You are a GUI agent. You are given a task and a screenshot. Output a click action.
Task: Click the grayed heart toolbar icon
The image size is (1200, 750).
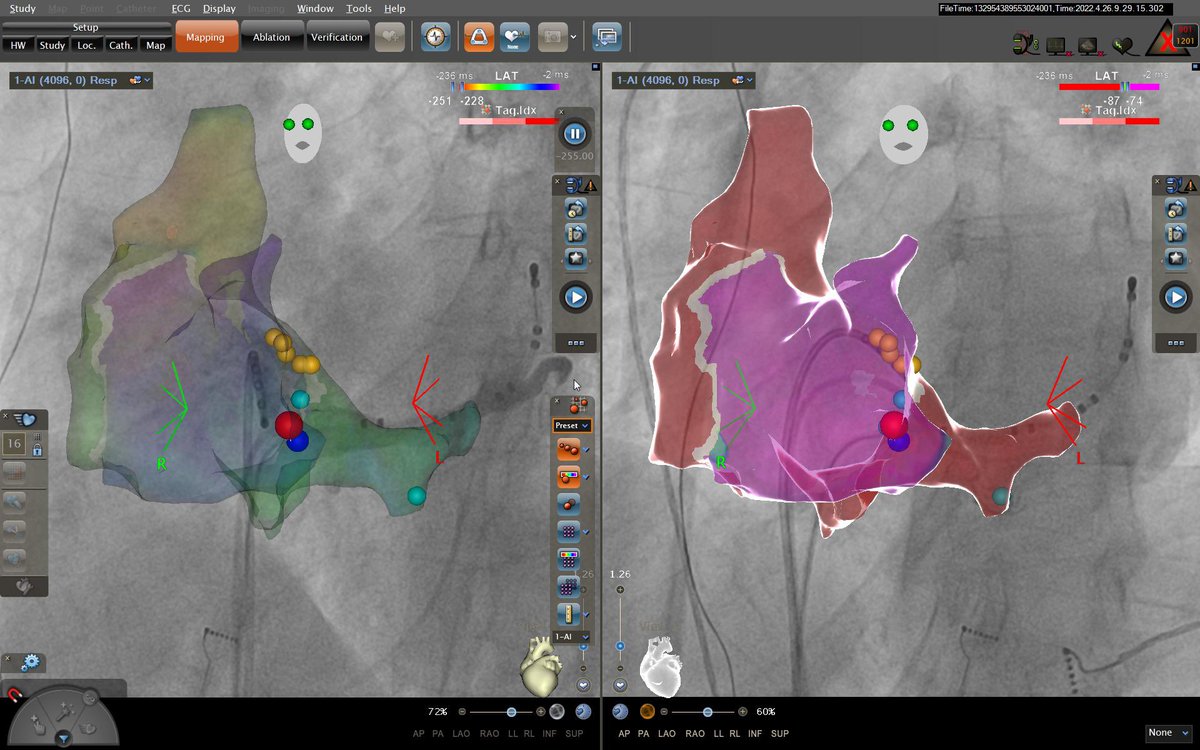click(x=391, y=38)
